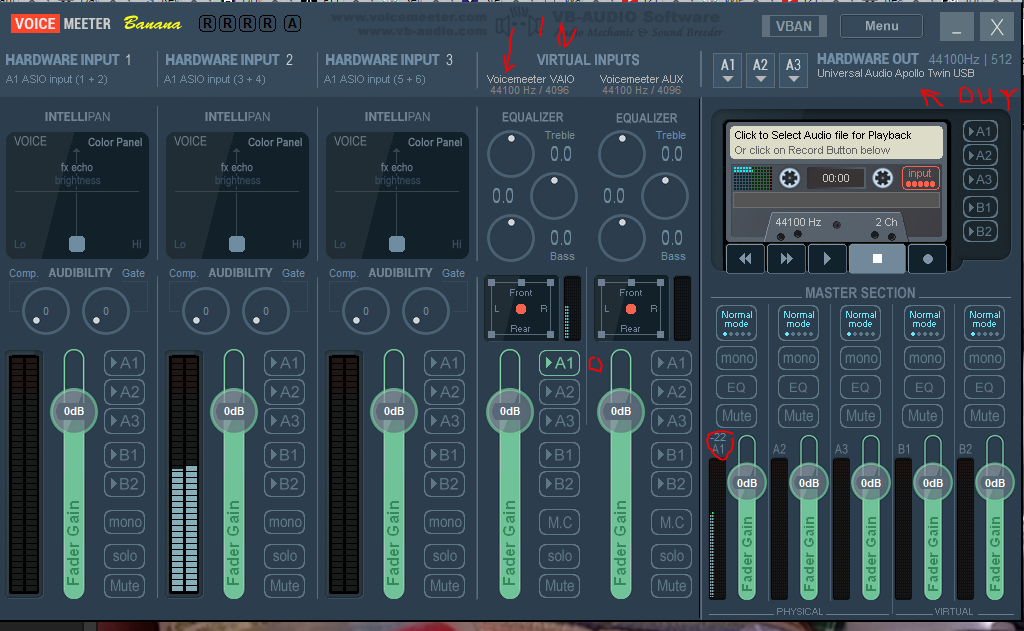Open the Menu button
This screenshot has height=631, width=1024.
tap(882, 26)
